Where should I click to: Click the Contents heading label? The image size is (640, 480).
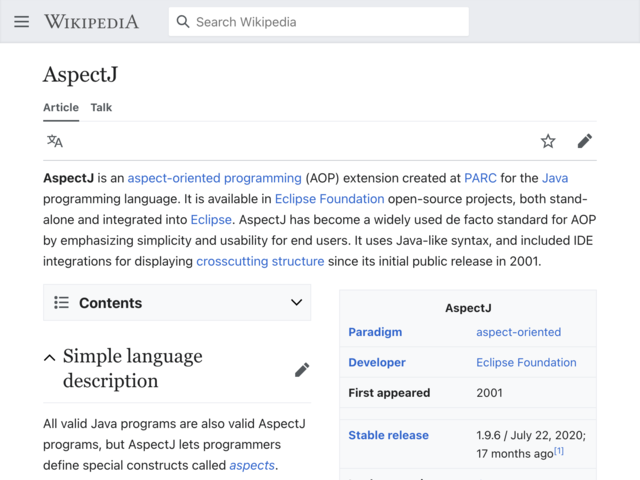[111, 303]
